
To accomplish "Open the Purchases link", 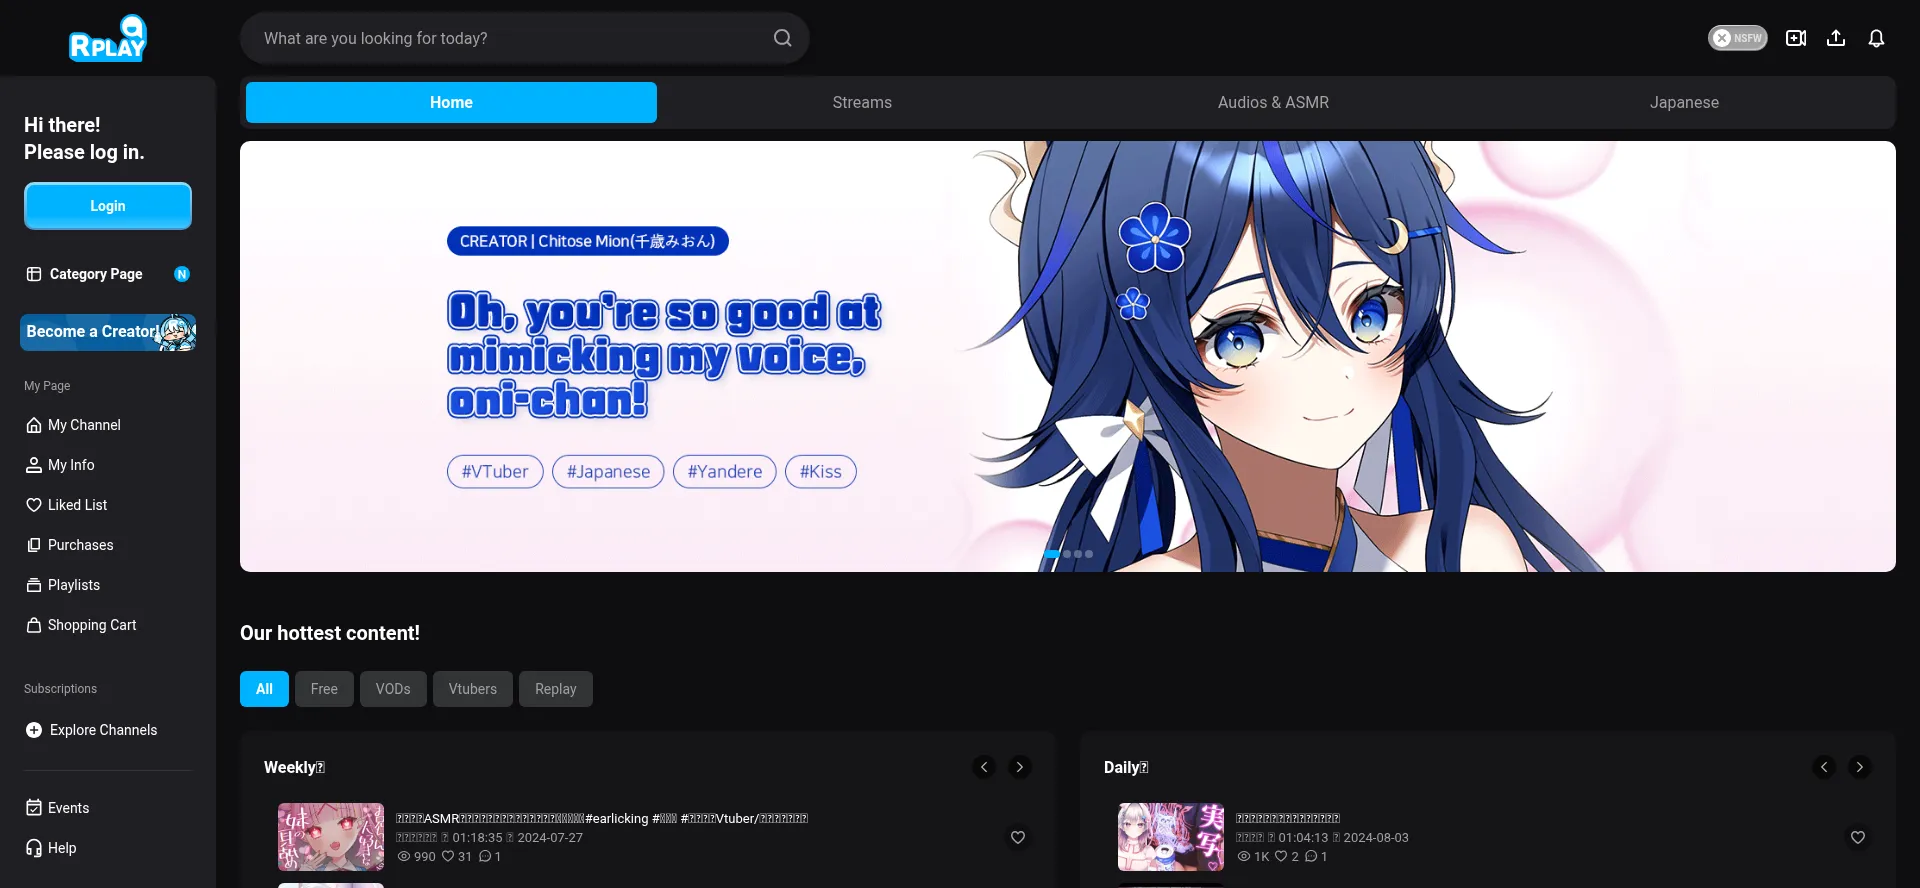I will 80,545.
